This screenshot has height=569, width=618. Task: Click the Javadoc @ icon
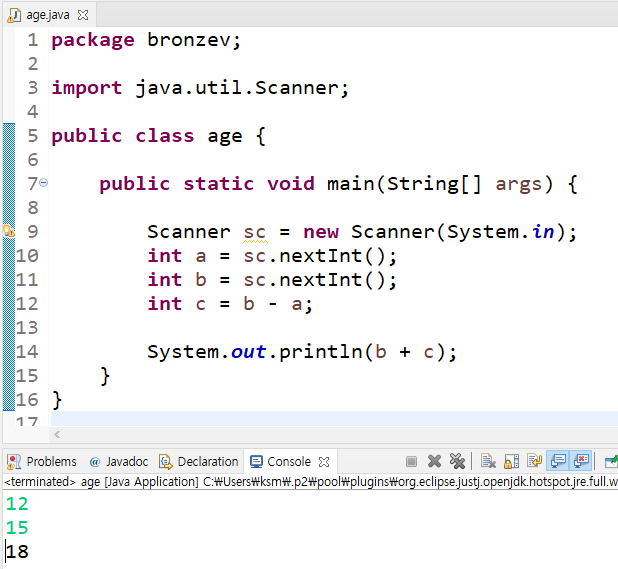coord(95,462)
